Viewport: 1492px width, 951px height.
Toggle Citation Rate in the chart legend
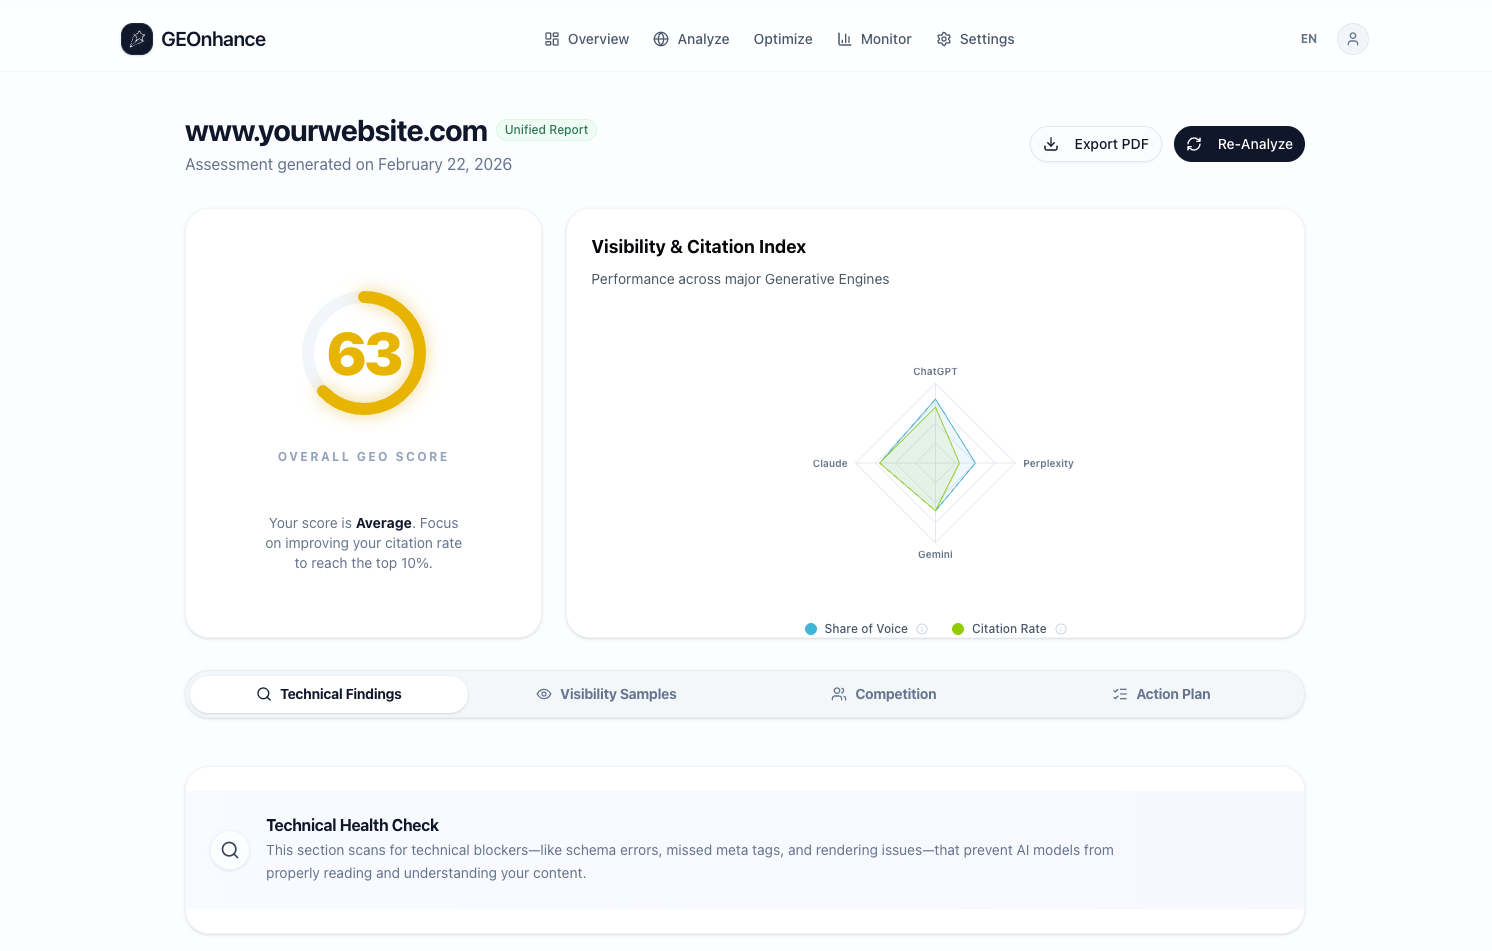click(1000, 628)
